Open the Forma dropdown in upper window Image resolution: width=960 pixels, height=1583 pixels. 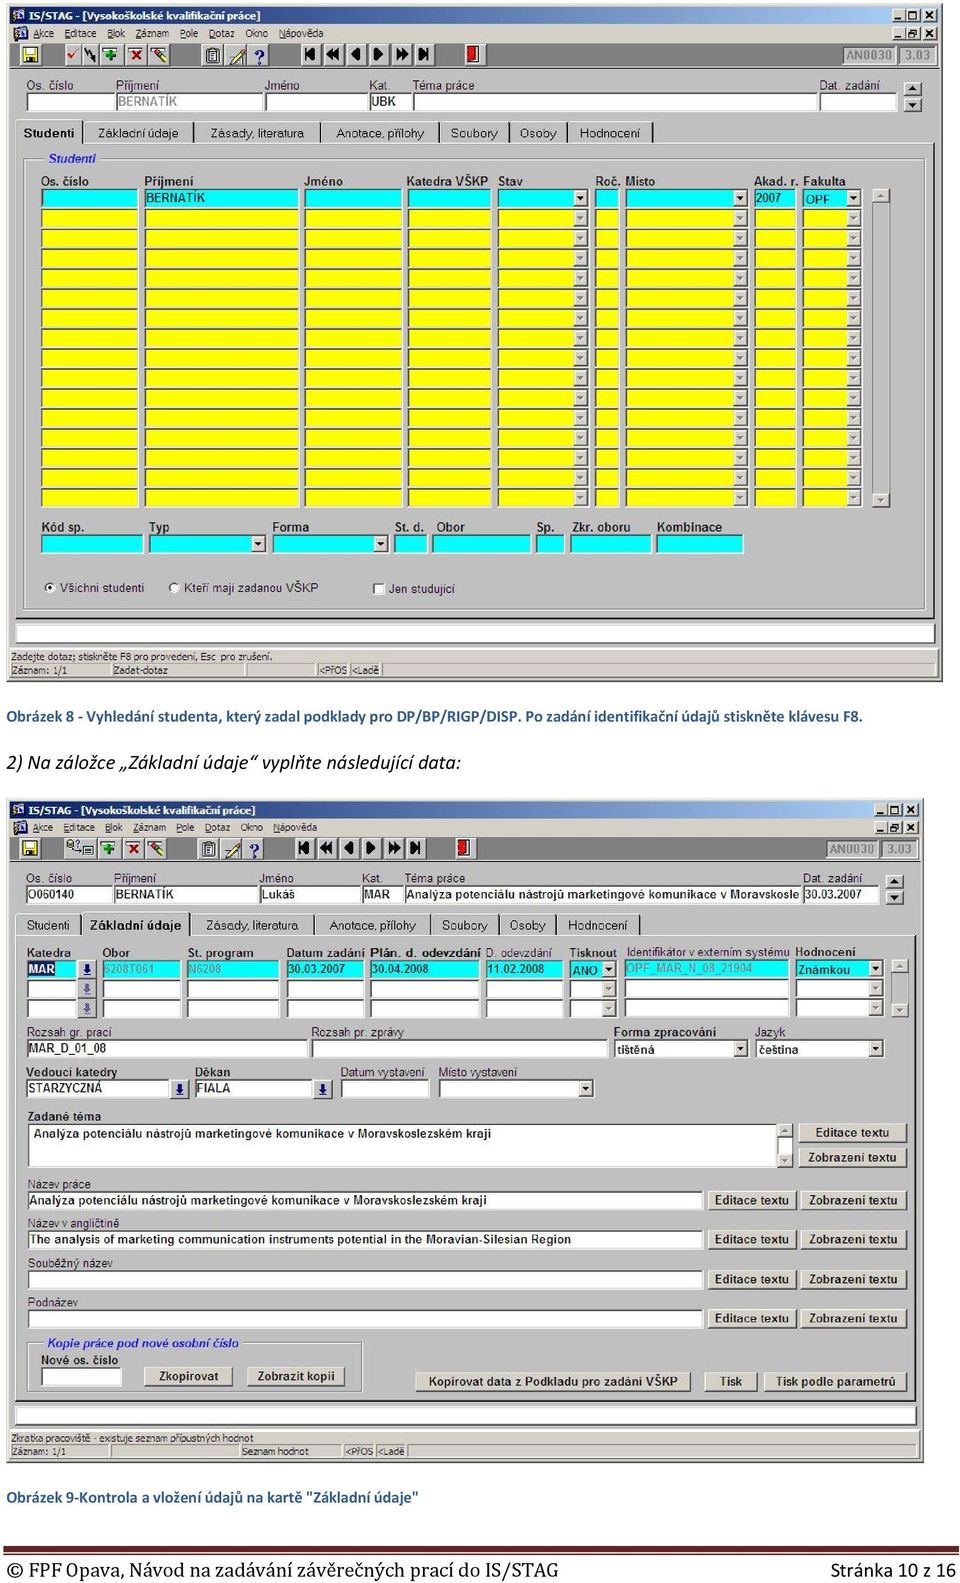pos(380,544)
